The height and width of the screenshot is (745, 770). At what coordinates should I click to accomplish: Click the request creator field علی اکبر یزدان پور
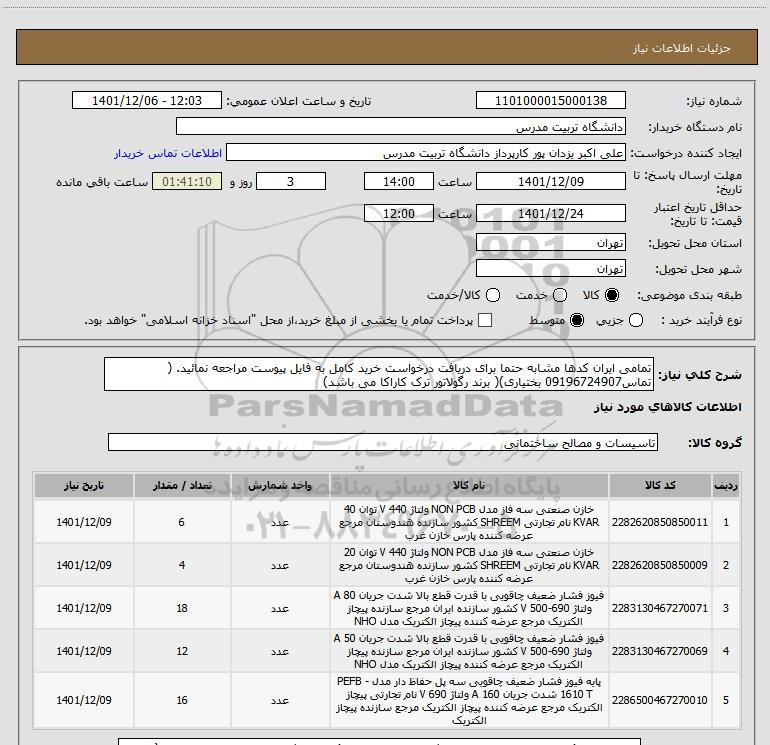click(425, 153)
